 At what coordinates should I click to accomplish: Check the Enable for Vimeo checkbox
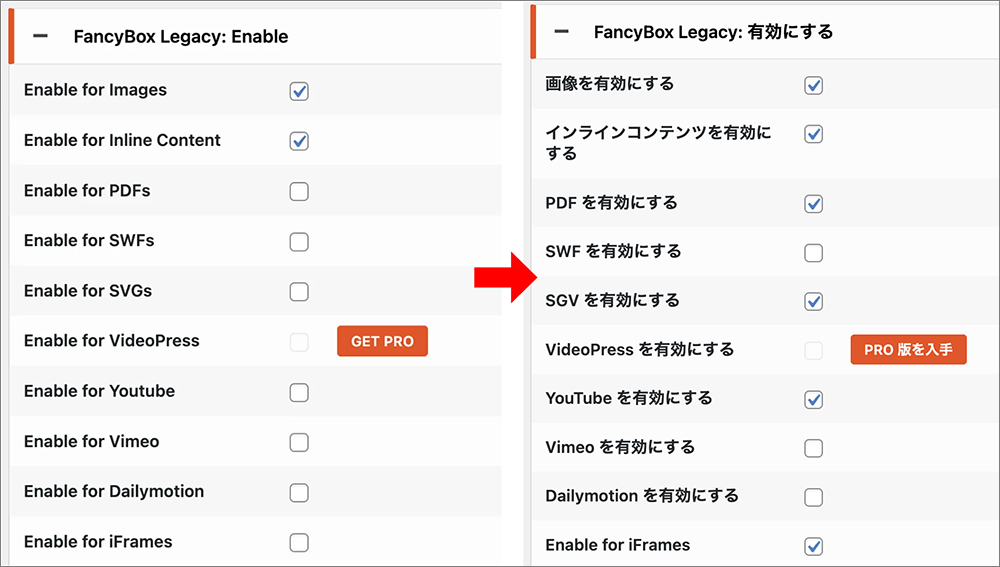[x=299, y=442]
